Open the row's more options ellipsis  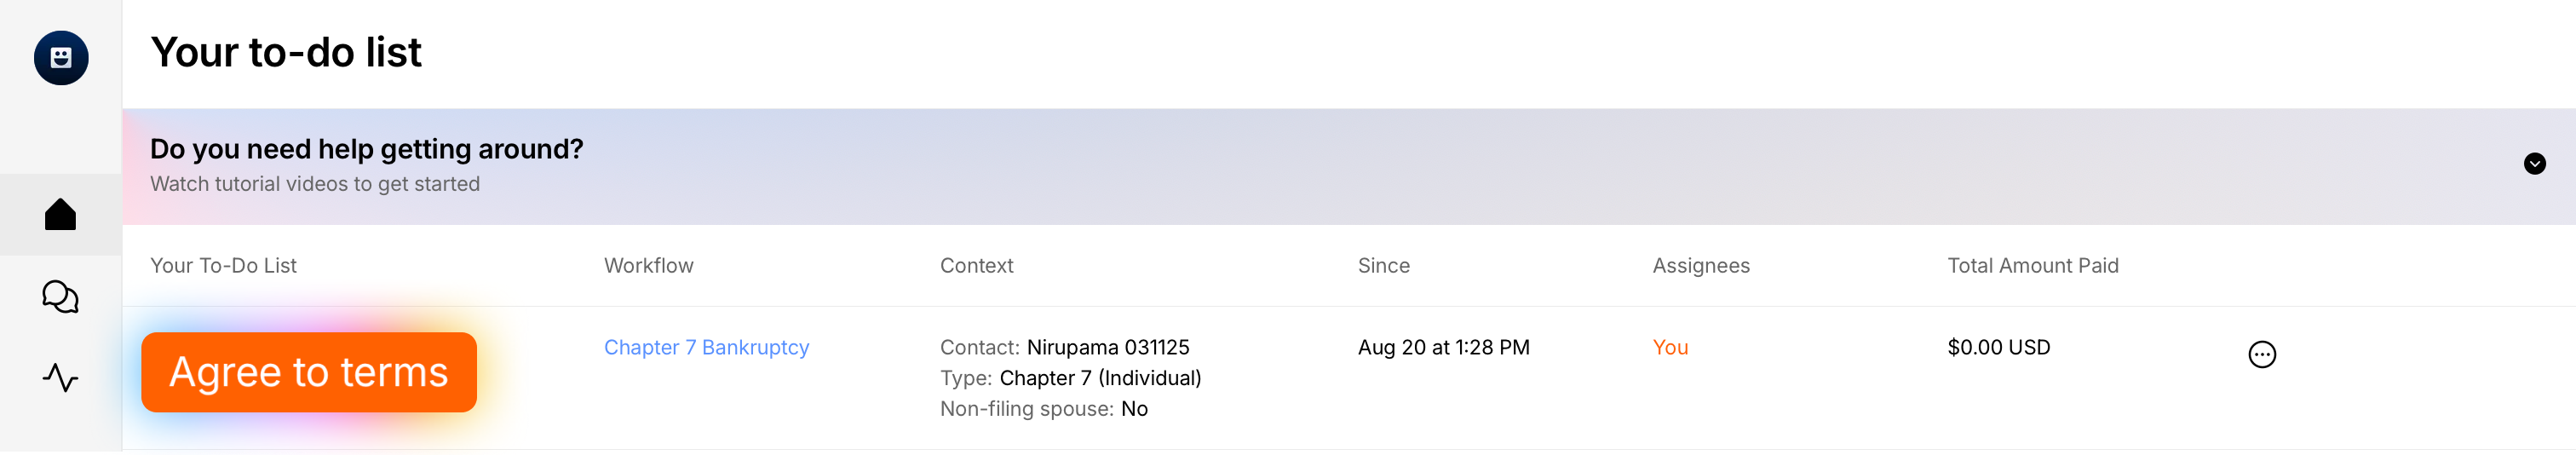[x=2262, y=355]
